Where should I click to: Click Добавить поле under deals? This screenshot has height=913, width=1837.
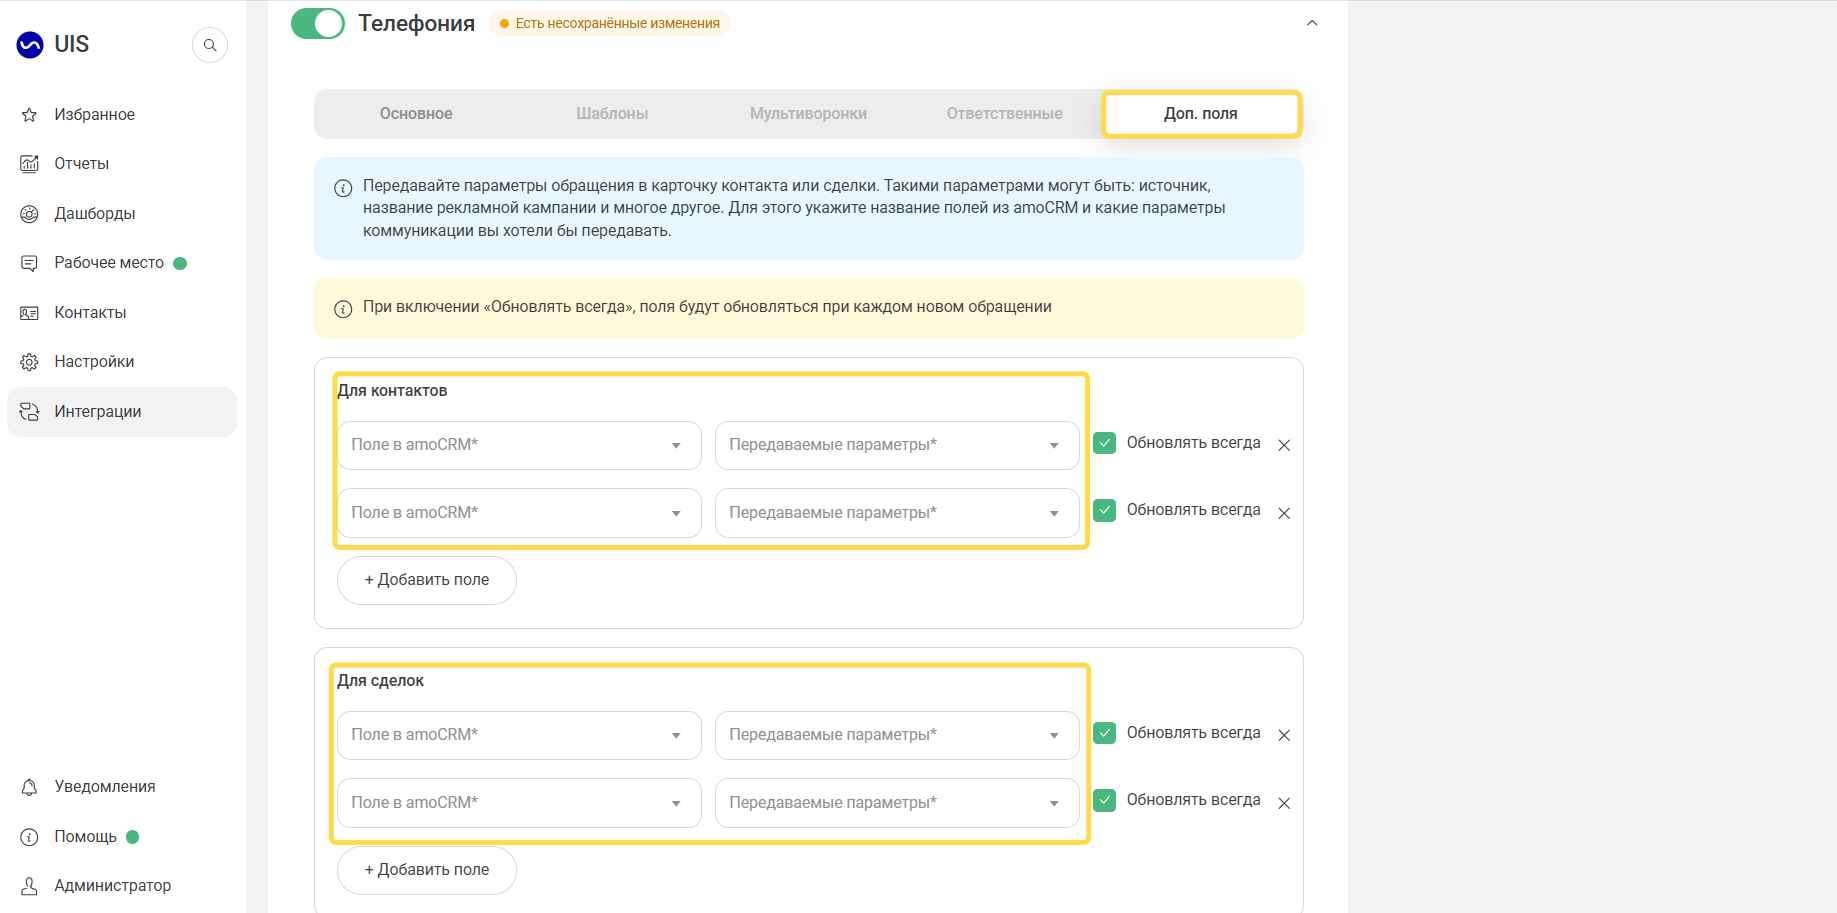(427, 870)
